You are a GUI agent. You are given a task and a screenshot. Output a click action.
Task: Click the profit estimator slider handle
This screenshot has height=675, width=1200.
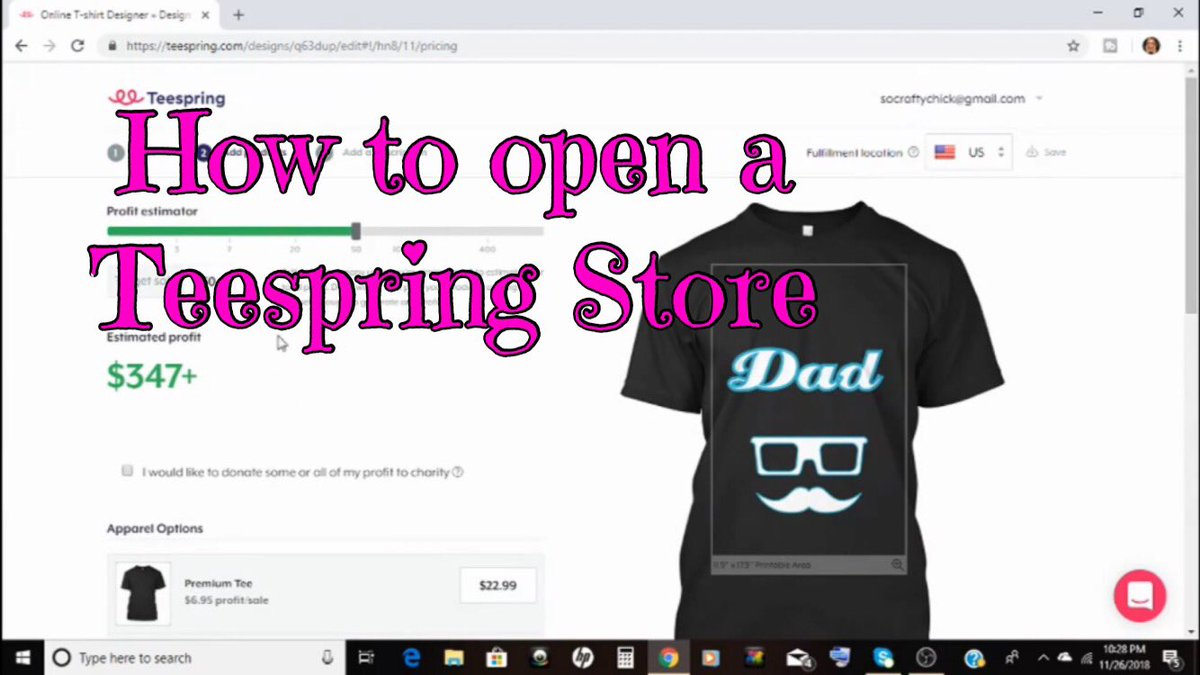tap(356, 231)
